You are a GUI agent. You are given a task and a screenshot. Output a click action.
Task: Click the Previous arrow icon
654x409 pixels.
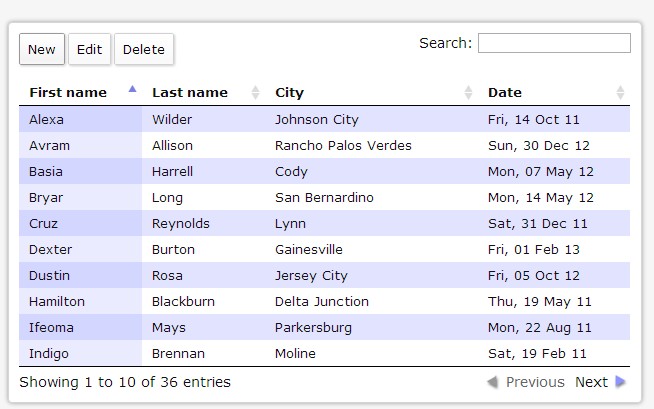click(x=493, y=381)
